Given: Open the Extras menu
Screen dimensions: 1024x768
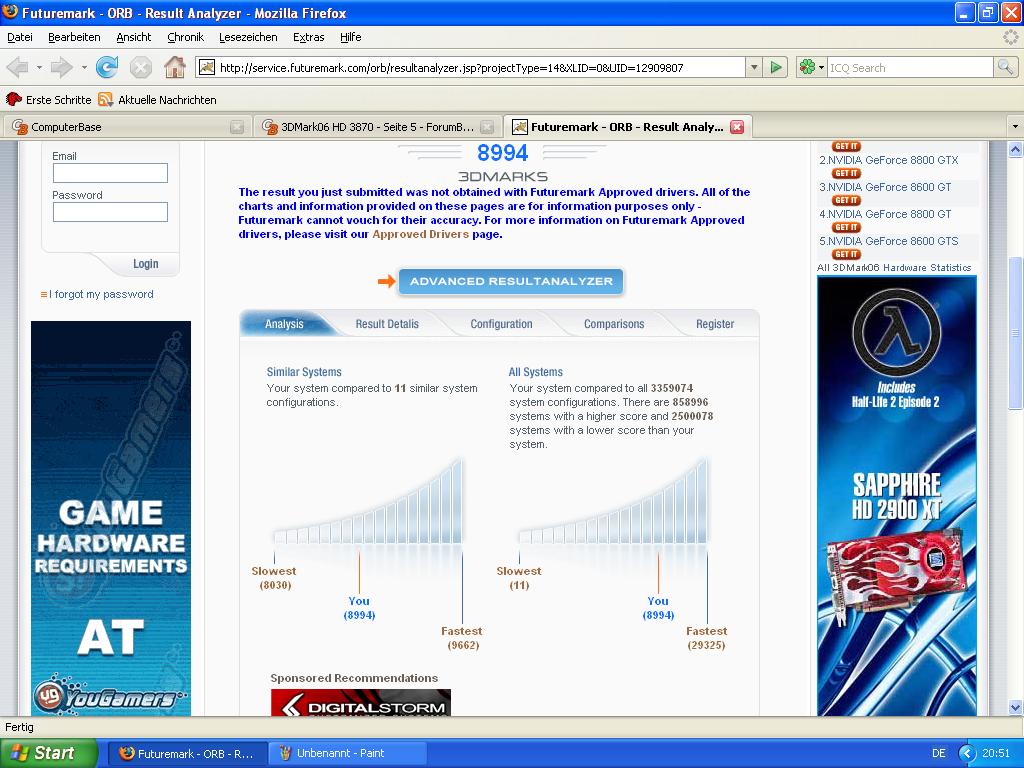Looking at the screenshot, I should pos(309,37).
